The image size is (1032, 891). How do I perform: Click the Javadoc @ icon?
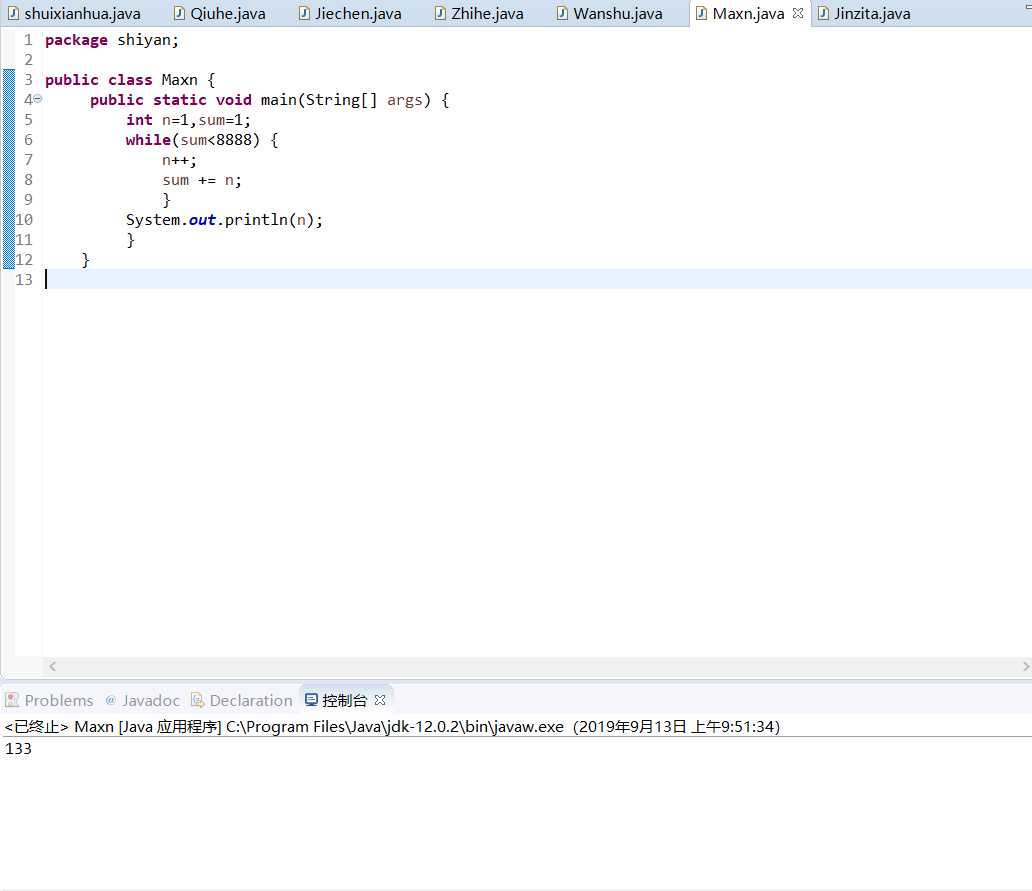click(111, 700)
